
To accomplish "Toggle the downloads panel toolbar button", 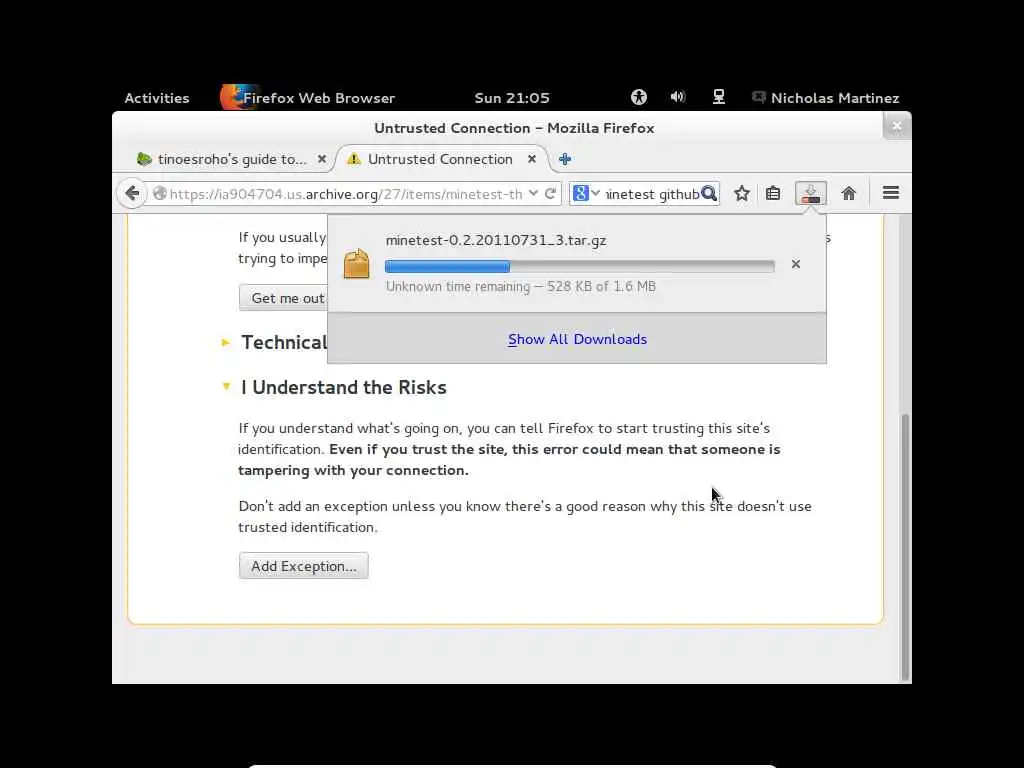I will pos(810,193).
